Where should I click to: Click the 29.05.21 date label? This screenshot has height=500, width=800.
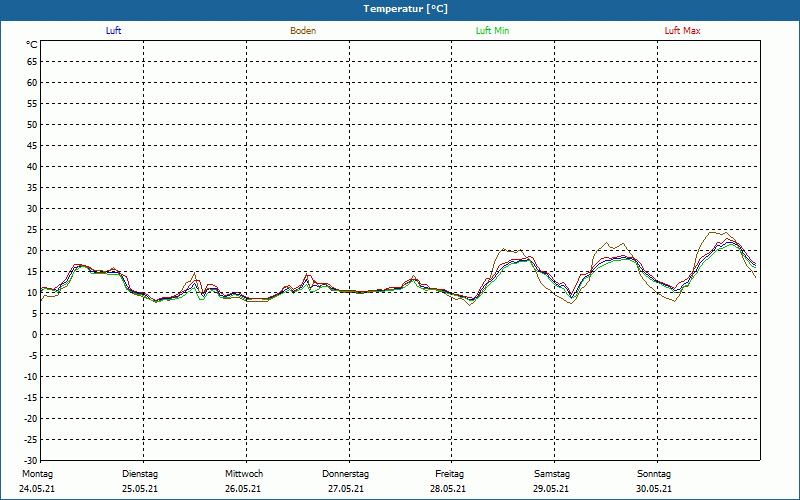pyautogui.click(x=552, y=489)
